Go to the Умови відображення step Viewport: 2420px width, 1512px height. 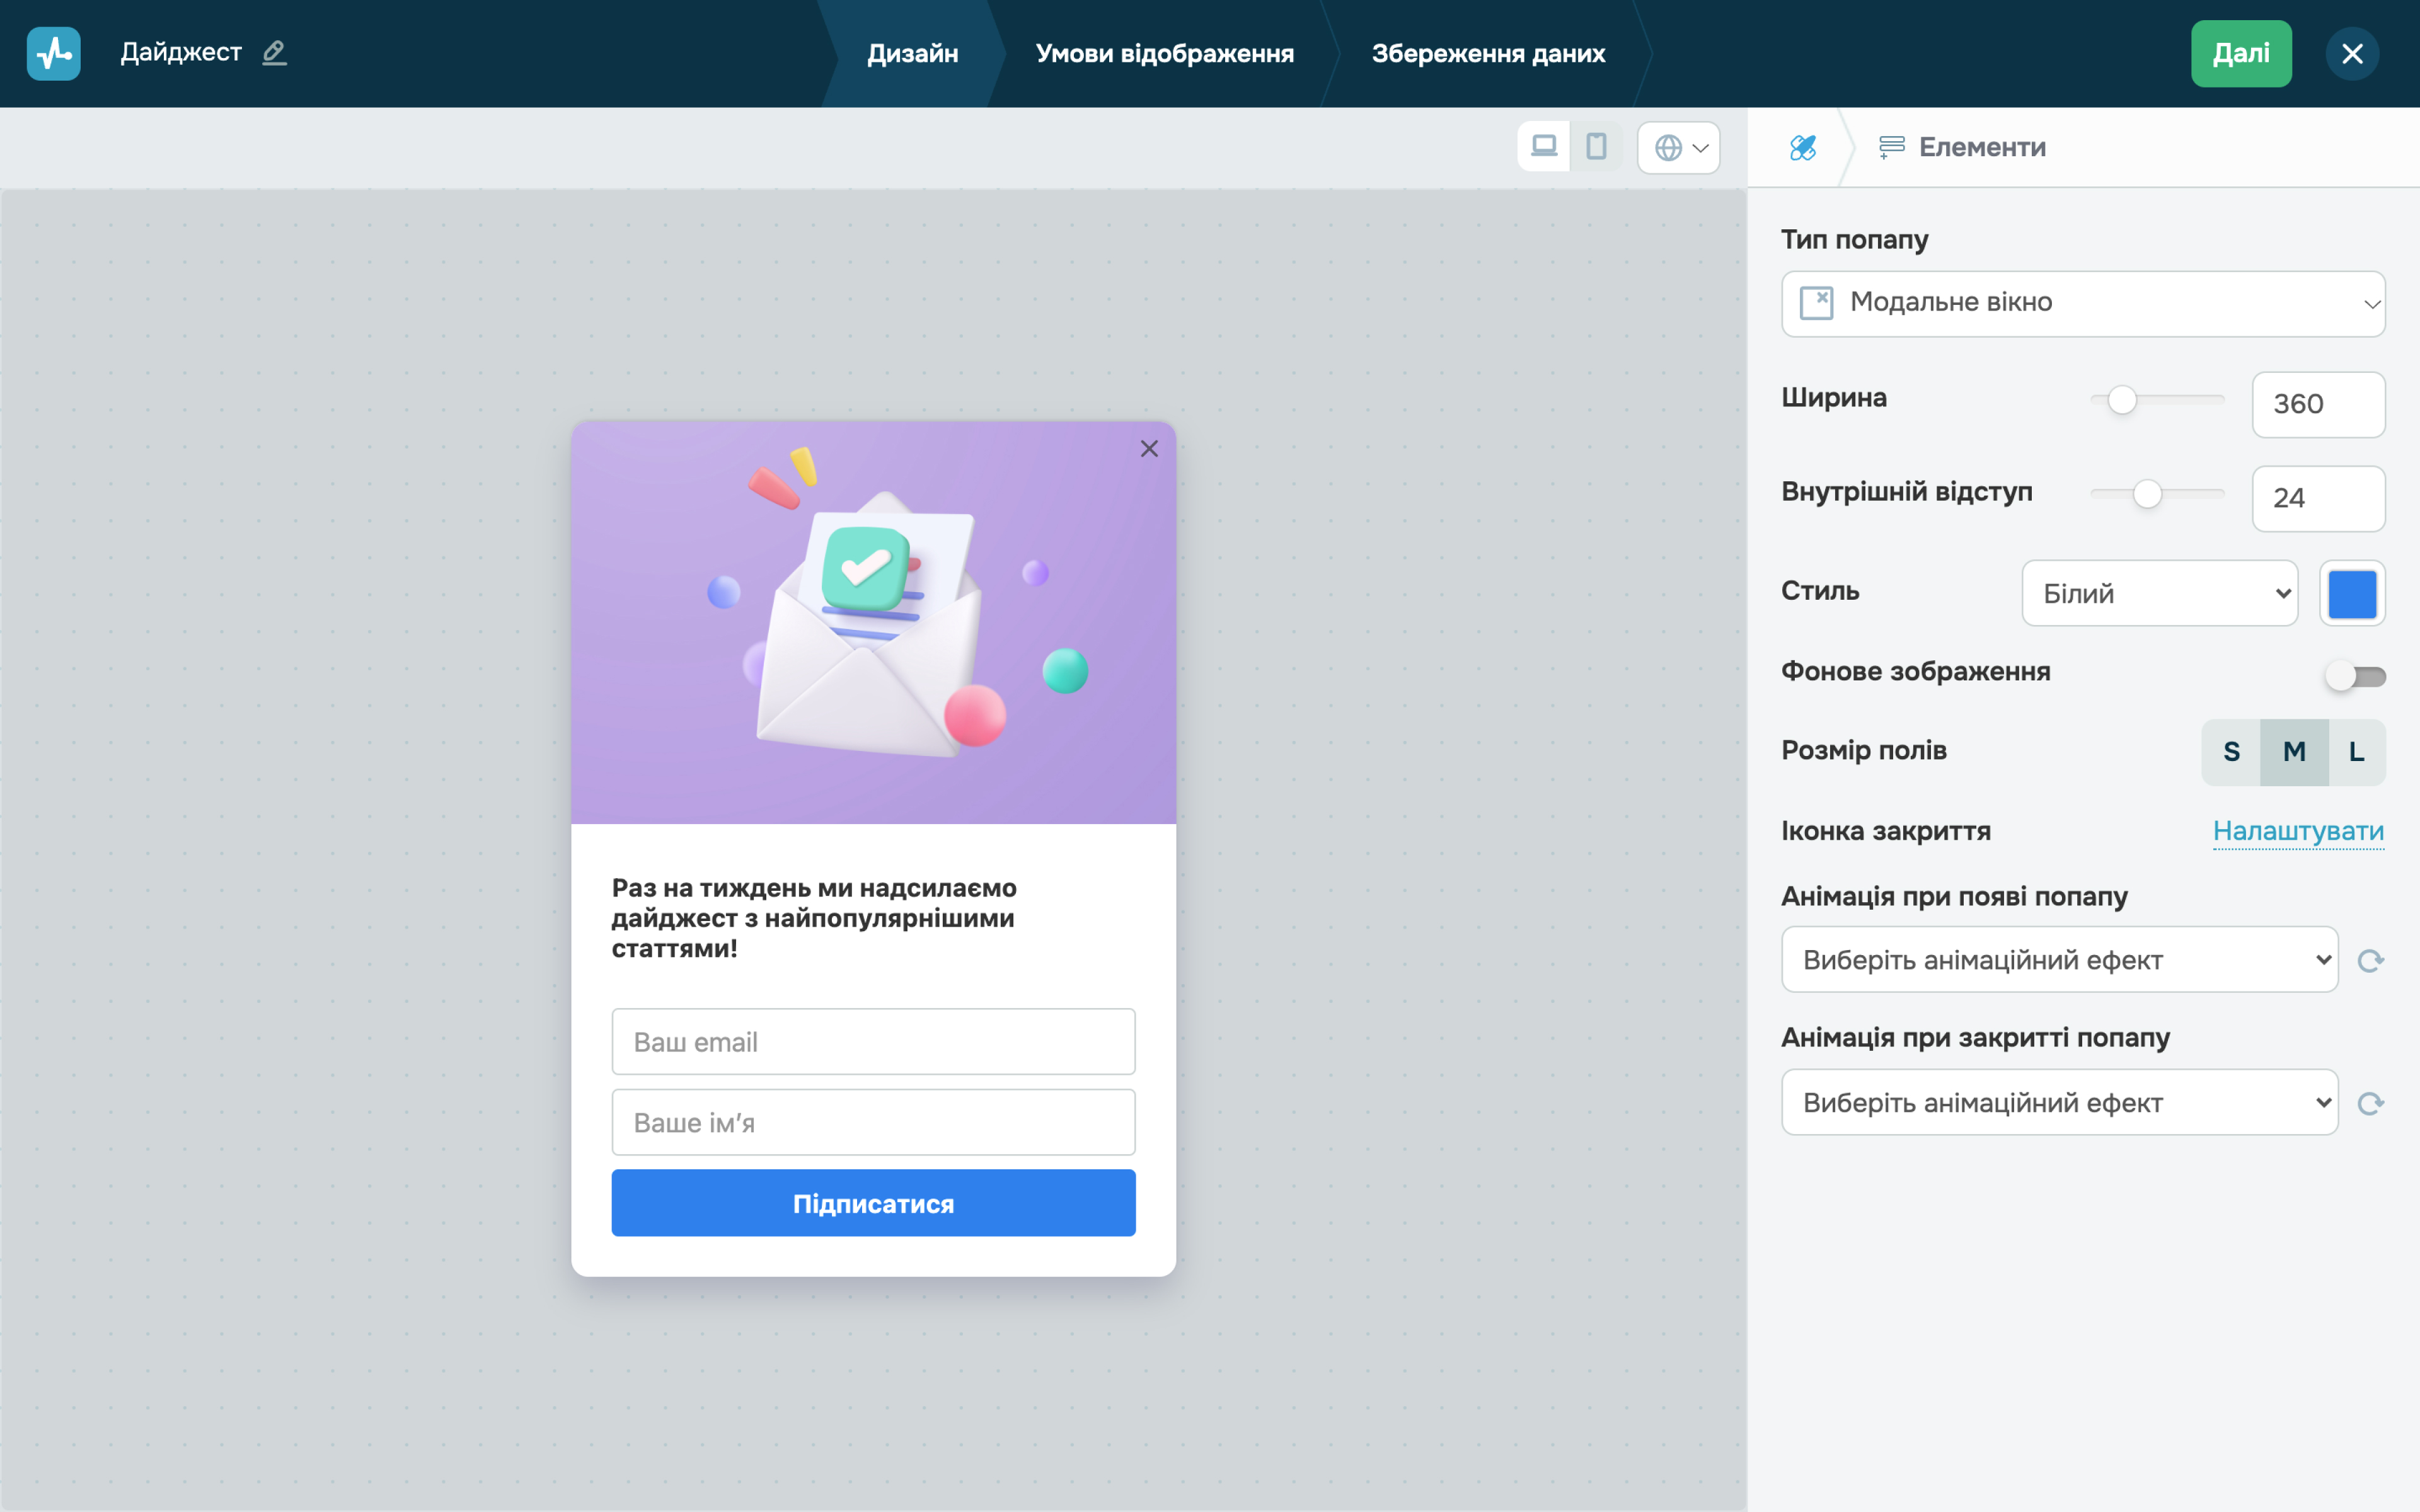tap(1164, 53)
